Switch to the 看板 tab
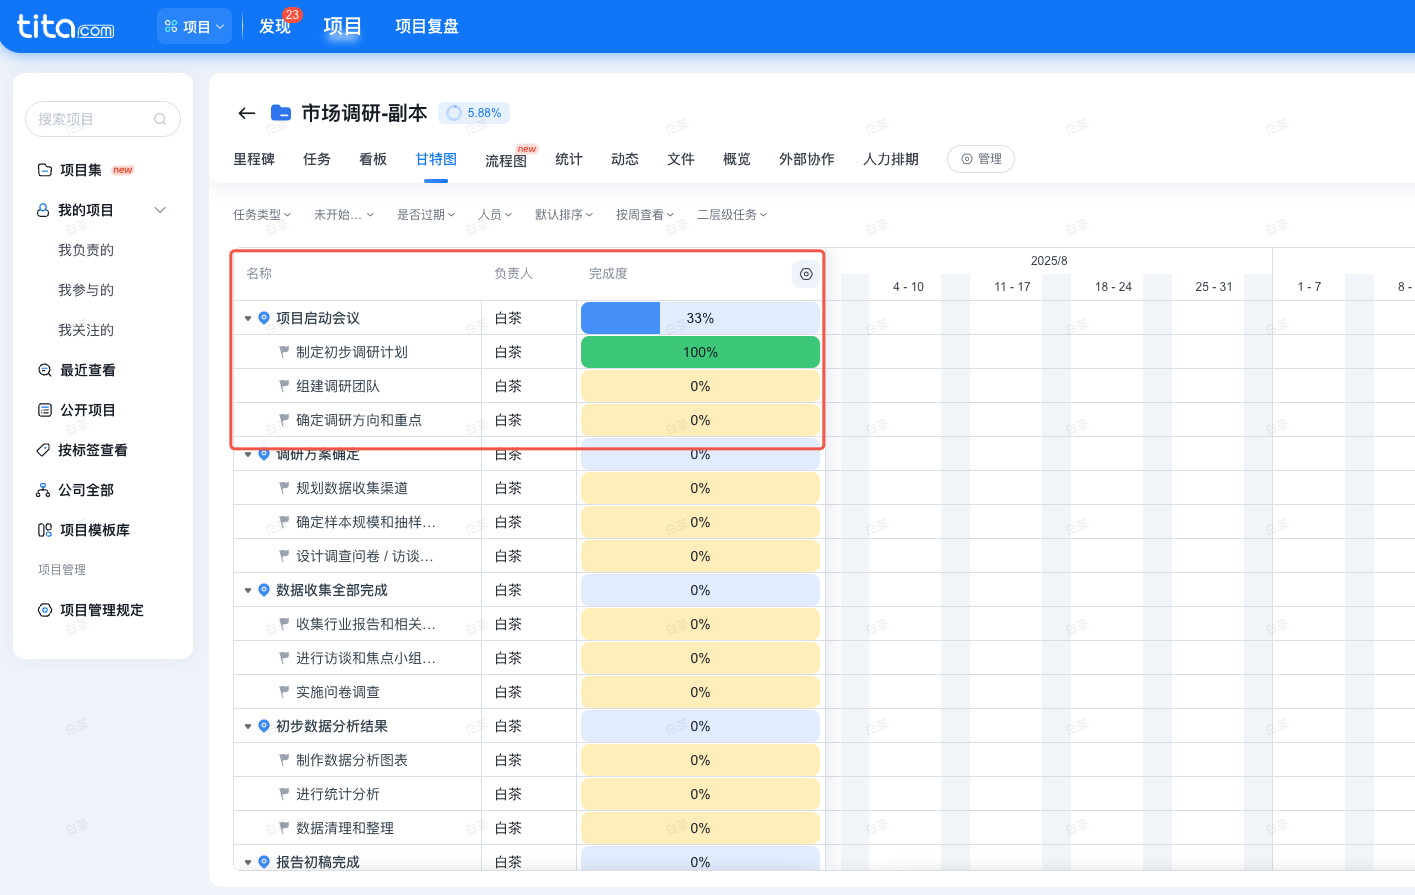The image size is (1415, 895). pos(372,158)
